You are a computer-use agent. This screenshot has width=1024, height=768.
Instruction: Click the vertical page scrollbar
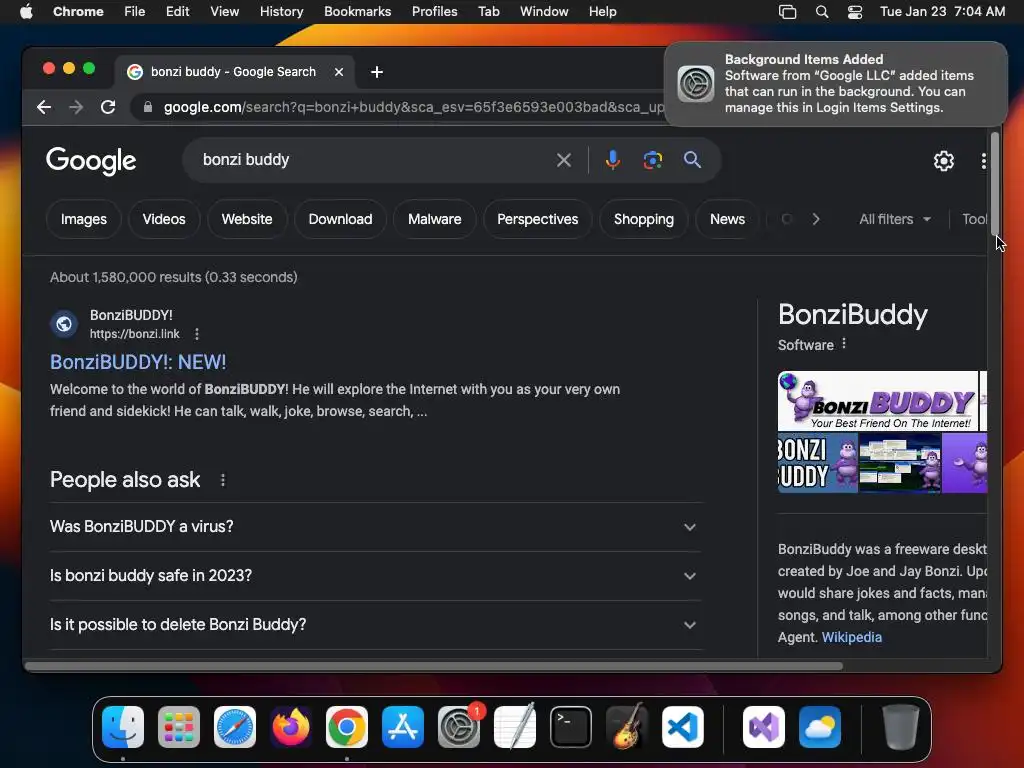995,184
